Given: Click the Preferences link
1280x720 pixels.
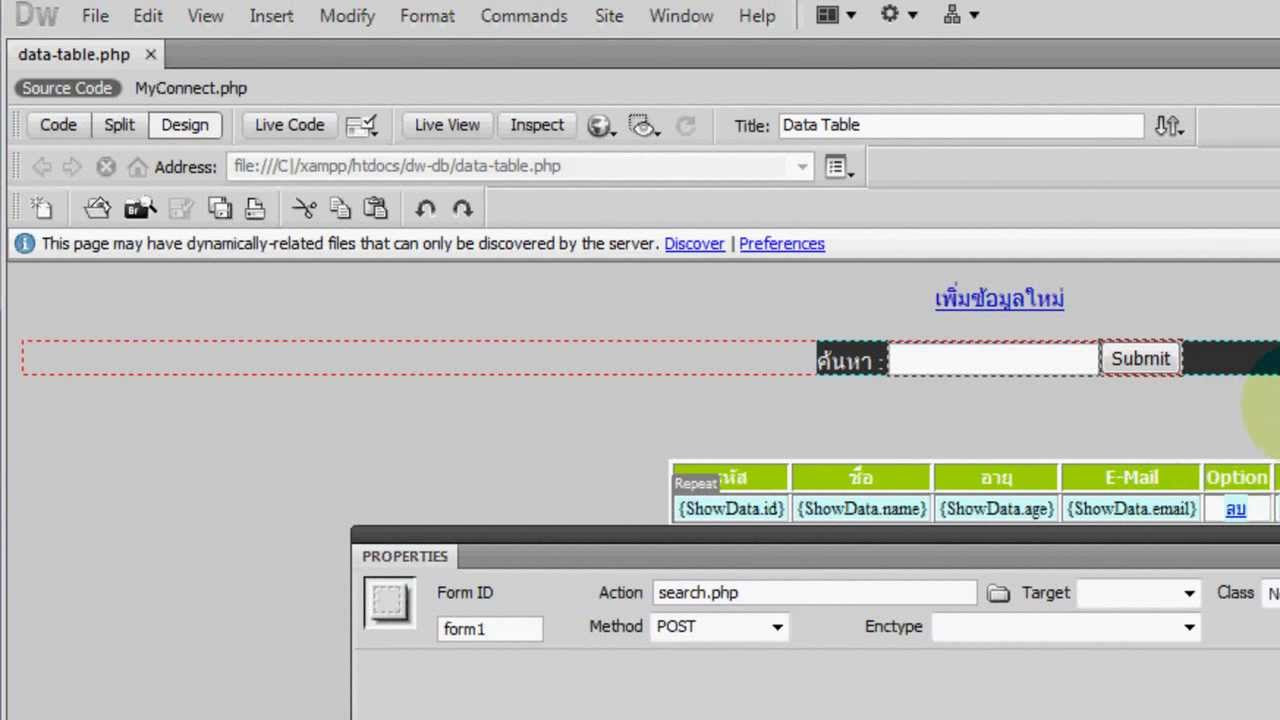Looking at the screenshot, I should 782,243.
